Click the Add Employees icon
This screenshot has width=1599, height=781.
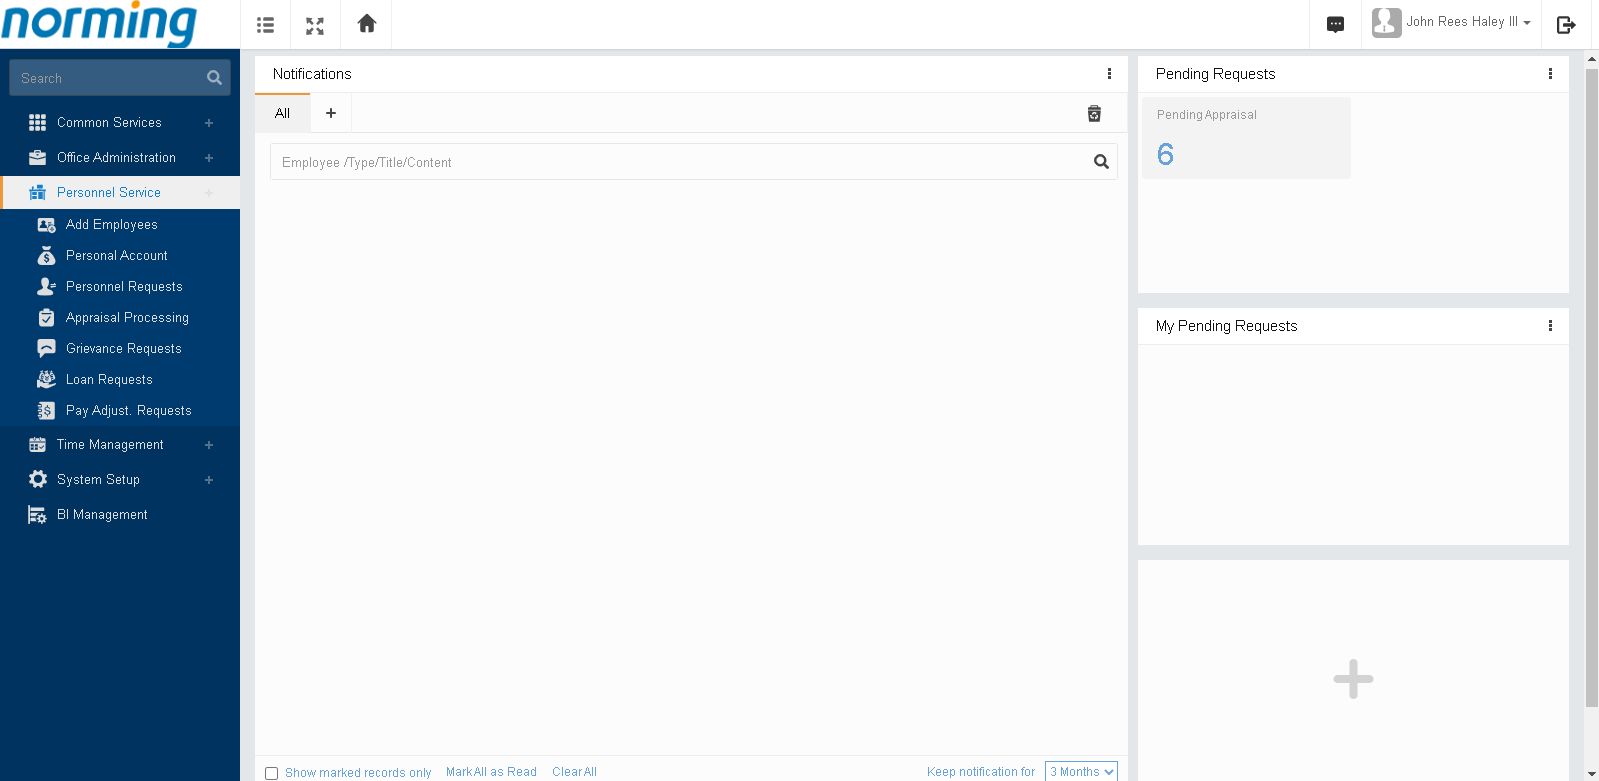(x=46, y=225)
